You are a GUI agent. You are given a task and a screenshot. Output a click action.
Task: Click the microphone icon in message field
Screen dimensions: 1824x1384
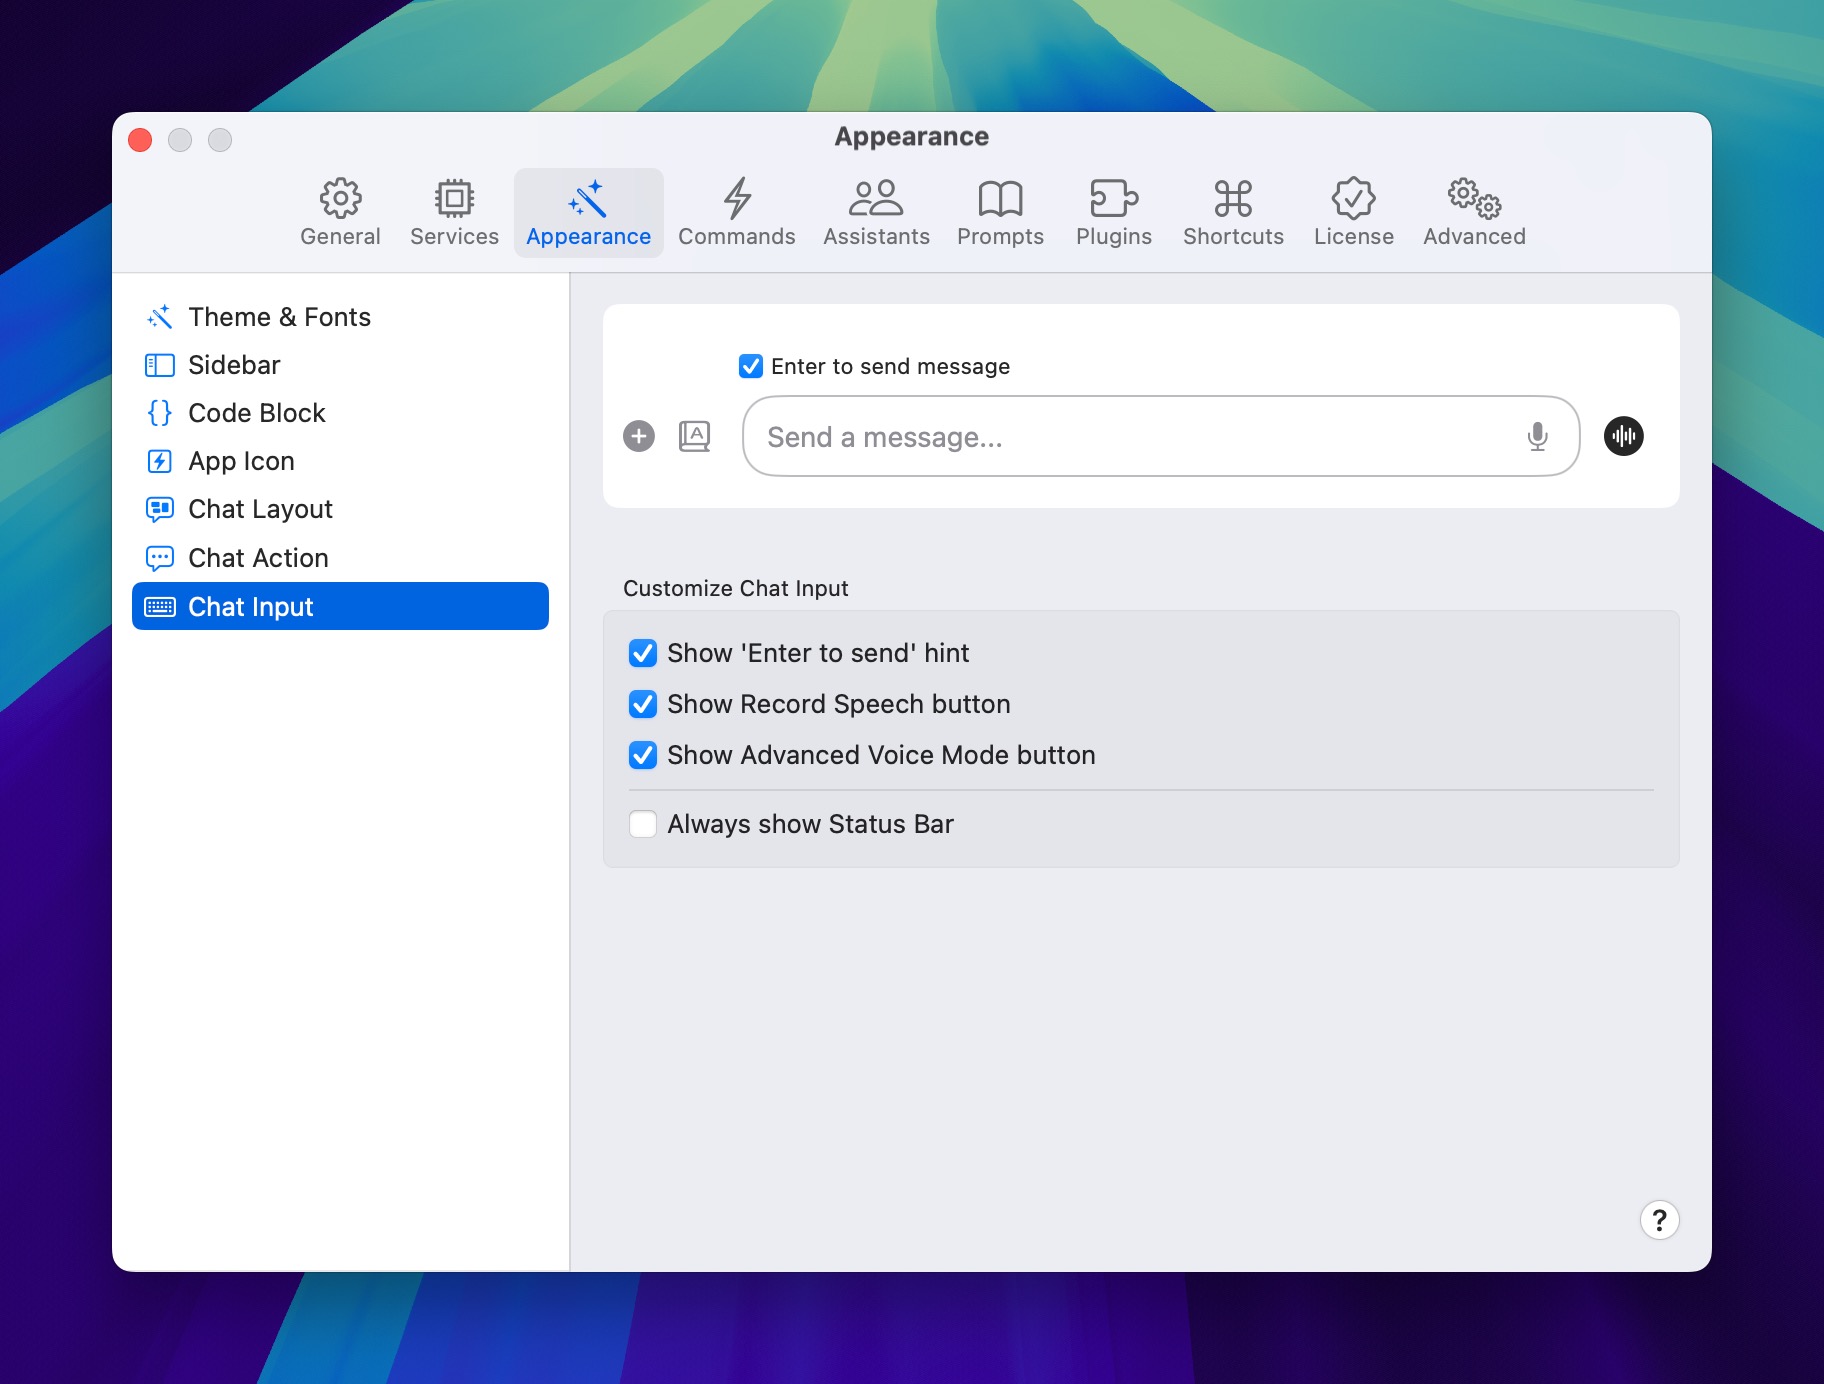(x=1537, y=436)
